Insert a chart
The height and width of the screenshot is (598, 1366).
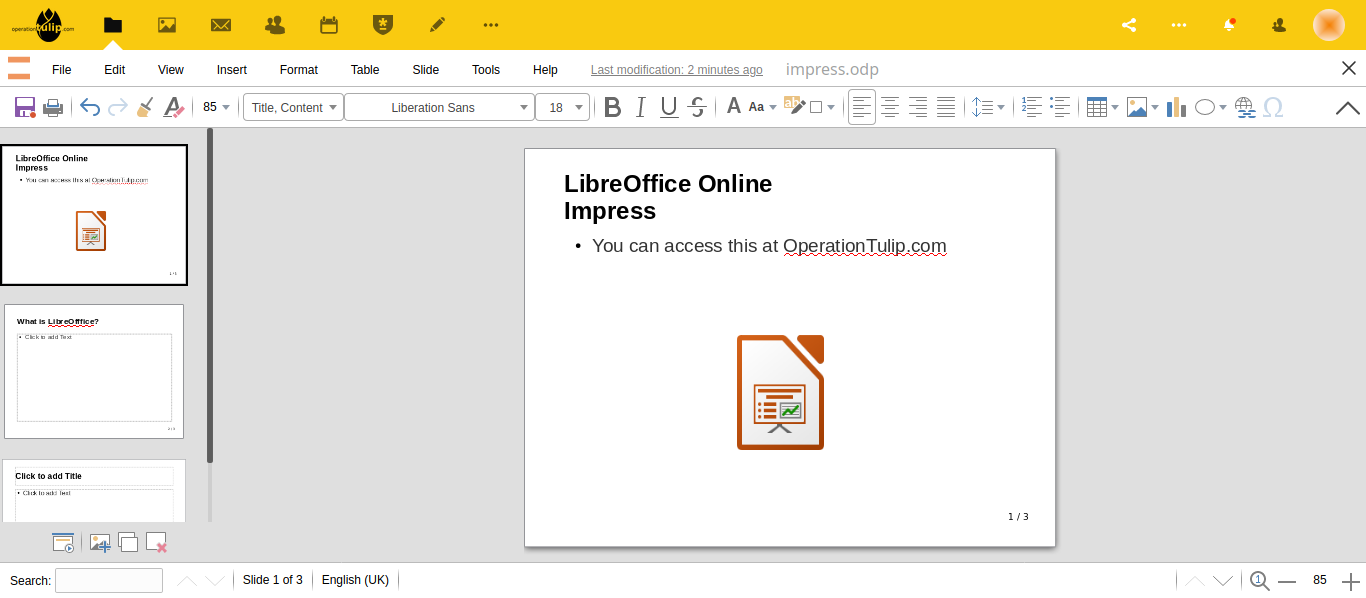(1176, 107)
